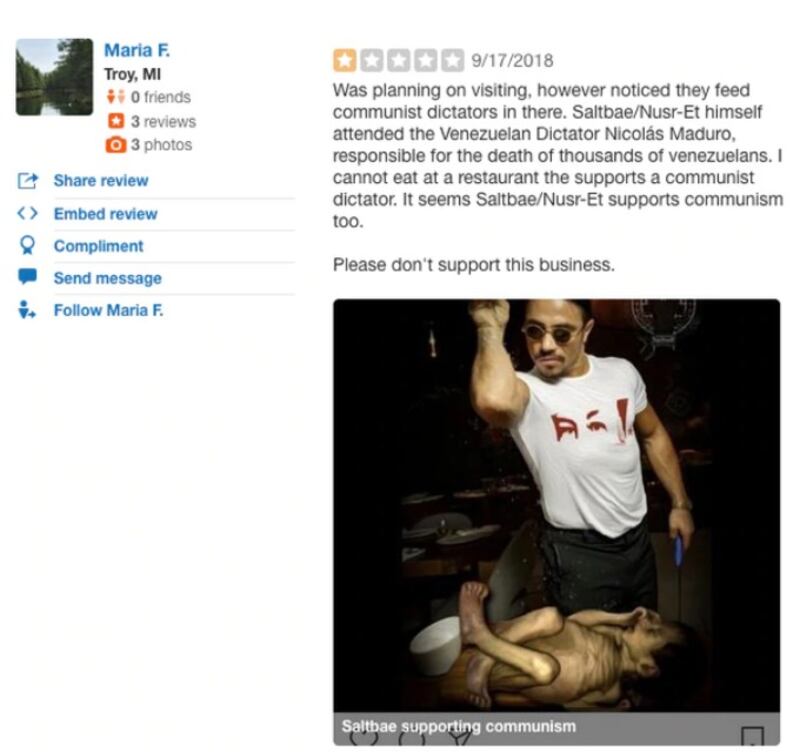800x752 pixels.
Task: Open Maria F.'s profile name link
Action: 137,50
